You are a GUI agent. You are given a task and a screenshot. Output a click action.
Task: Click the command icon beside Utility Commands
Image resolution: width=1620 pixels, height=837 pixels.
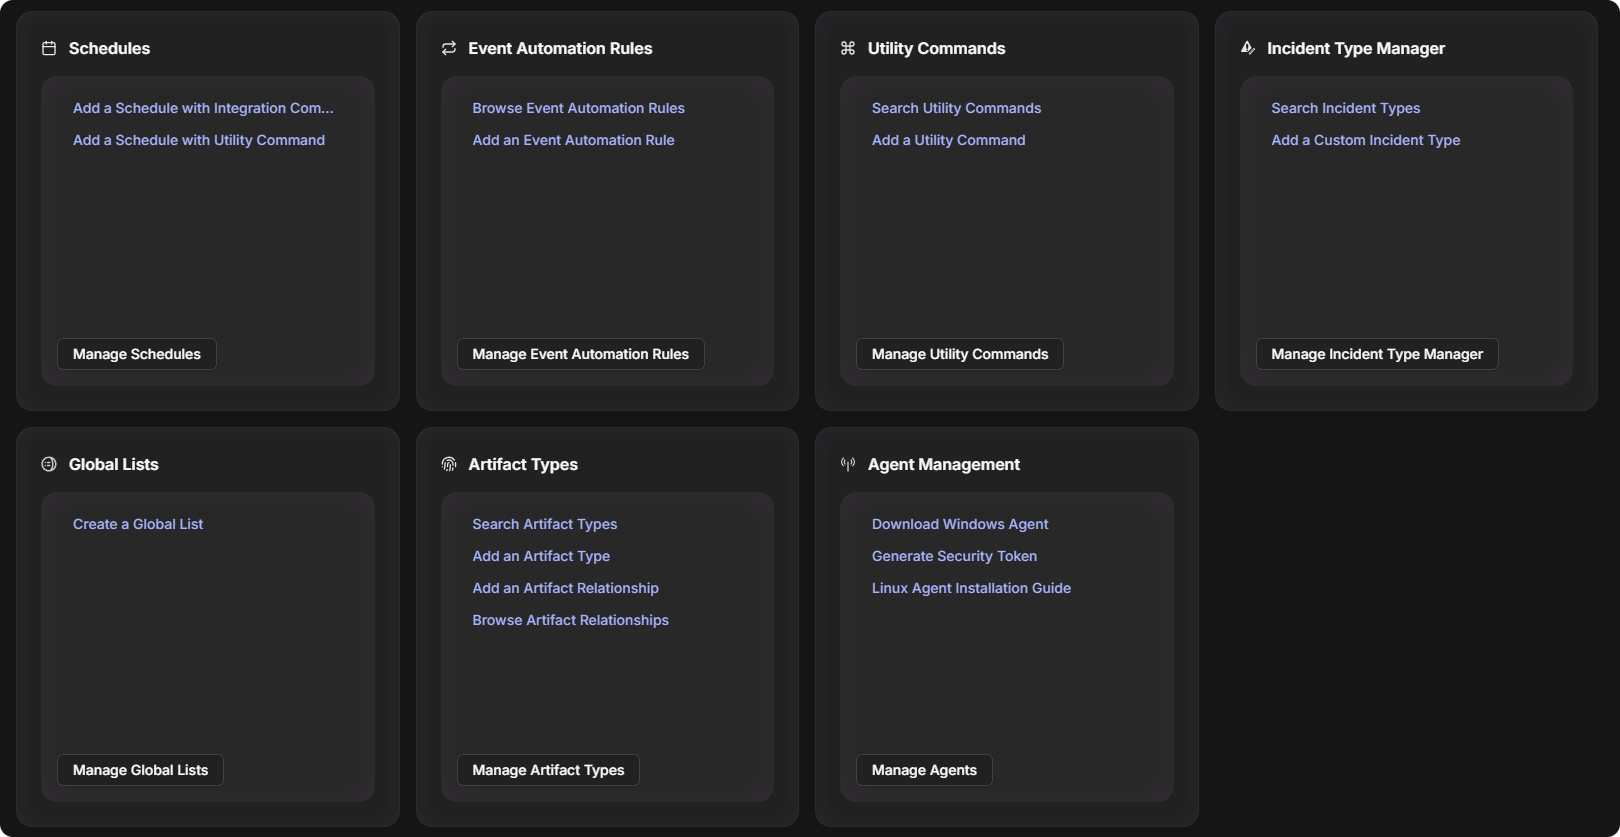click(848, 48)
